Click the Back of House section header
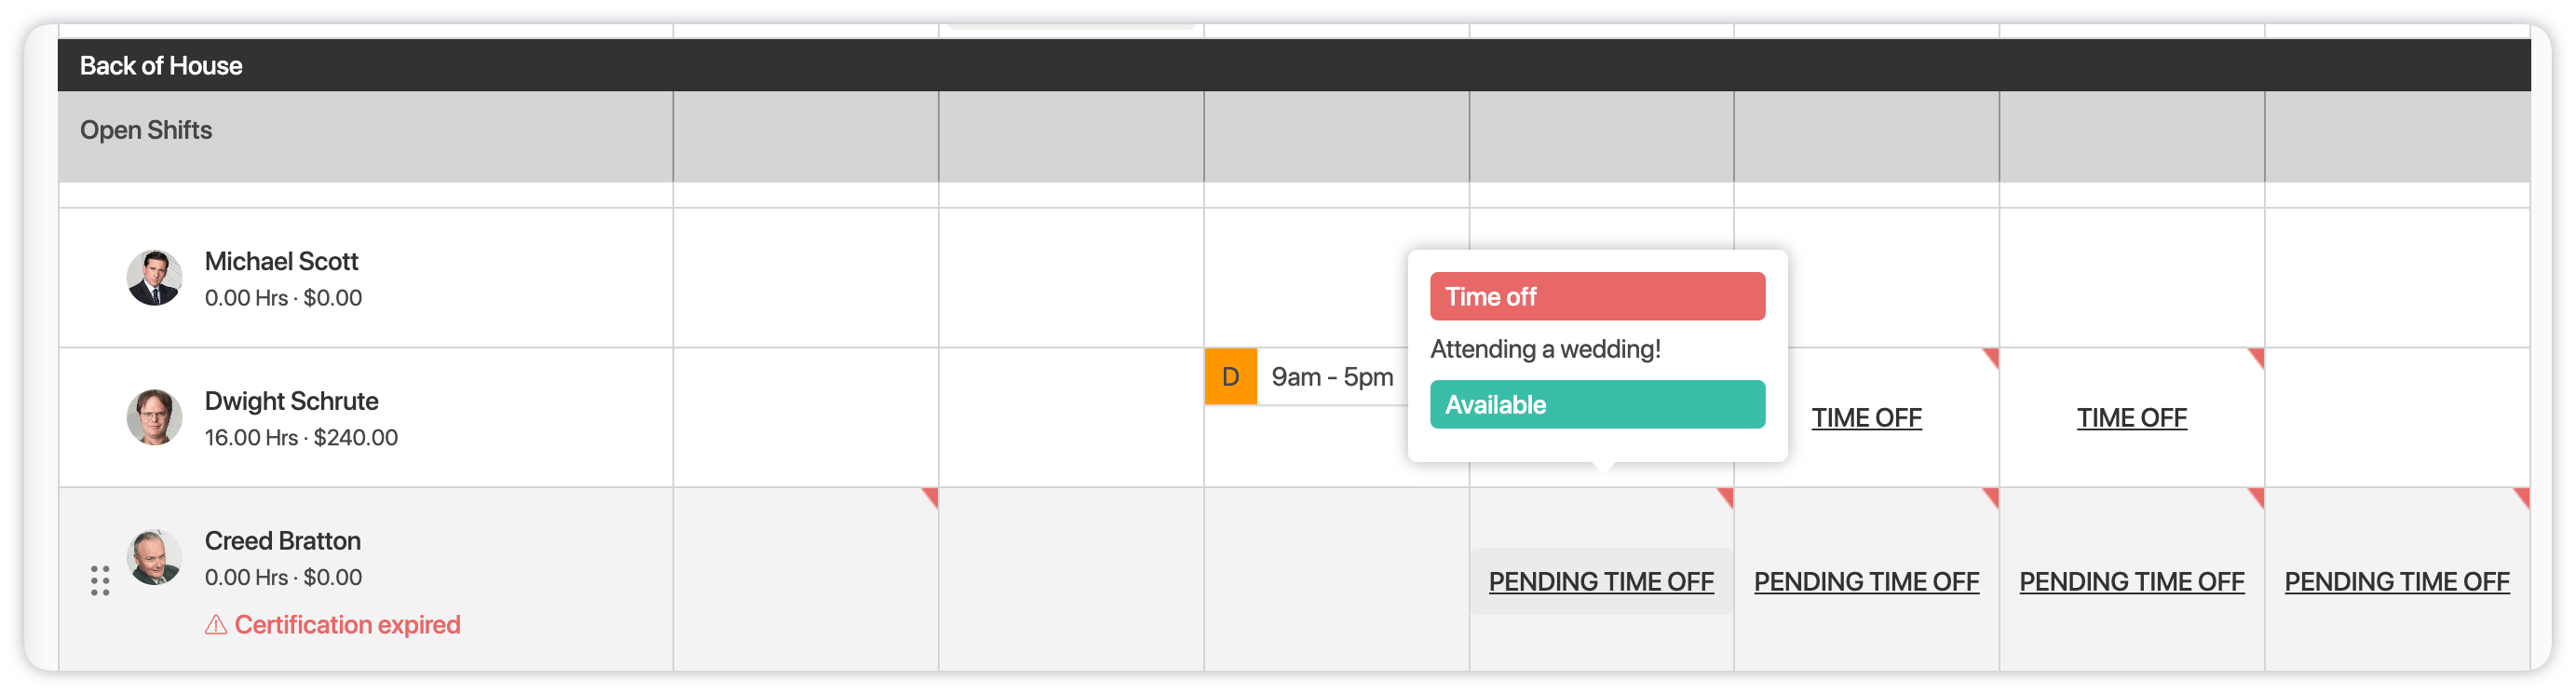Screen dimensions: 2576x695 click(x=161, y=66)
